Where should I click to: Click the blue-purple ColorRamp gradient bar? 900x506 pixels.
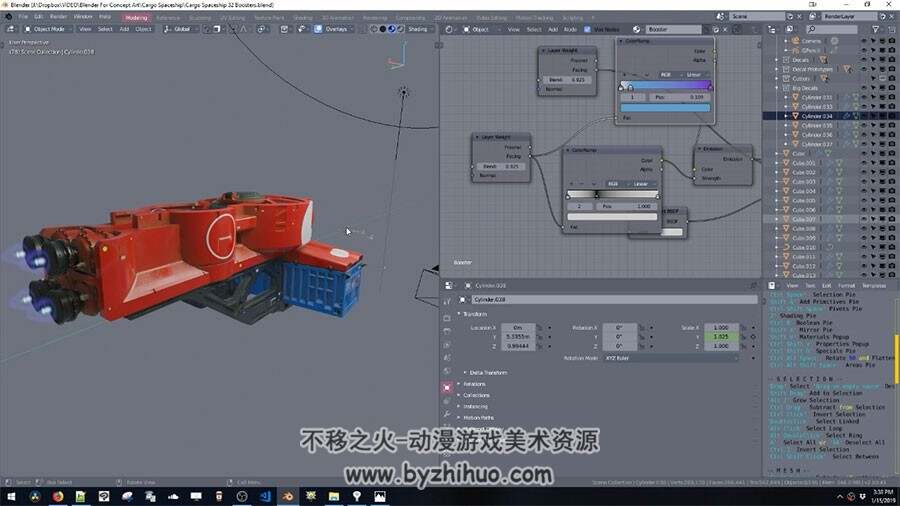point(666,85)
